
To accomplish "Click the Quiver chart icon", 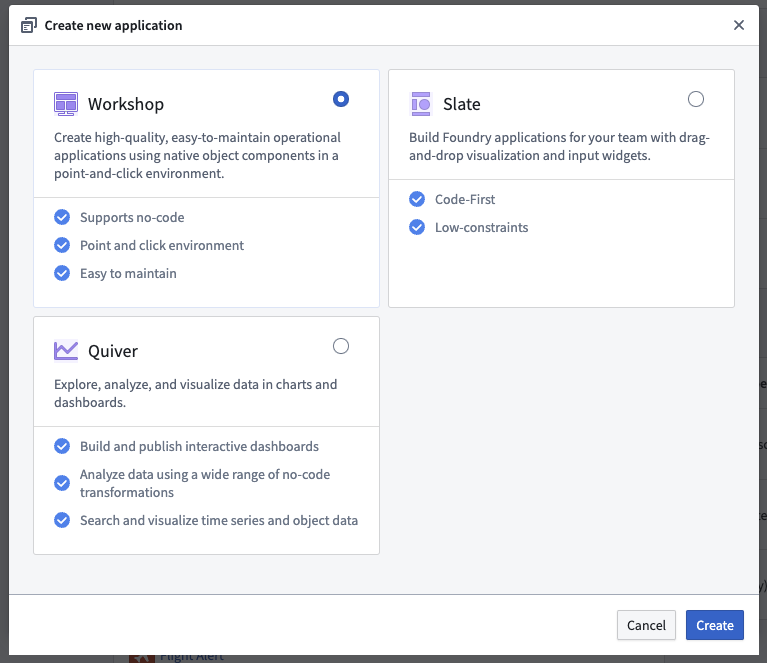I will pyautogui.click(x=66, y=350).
